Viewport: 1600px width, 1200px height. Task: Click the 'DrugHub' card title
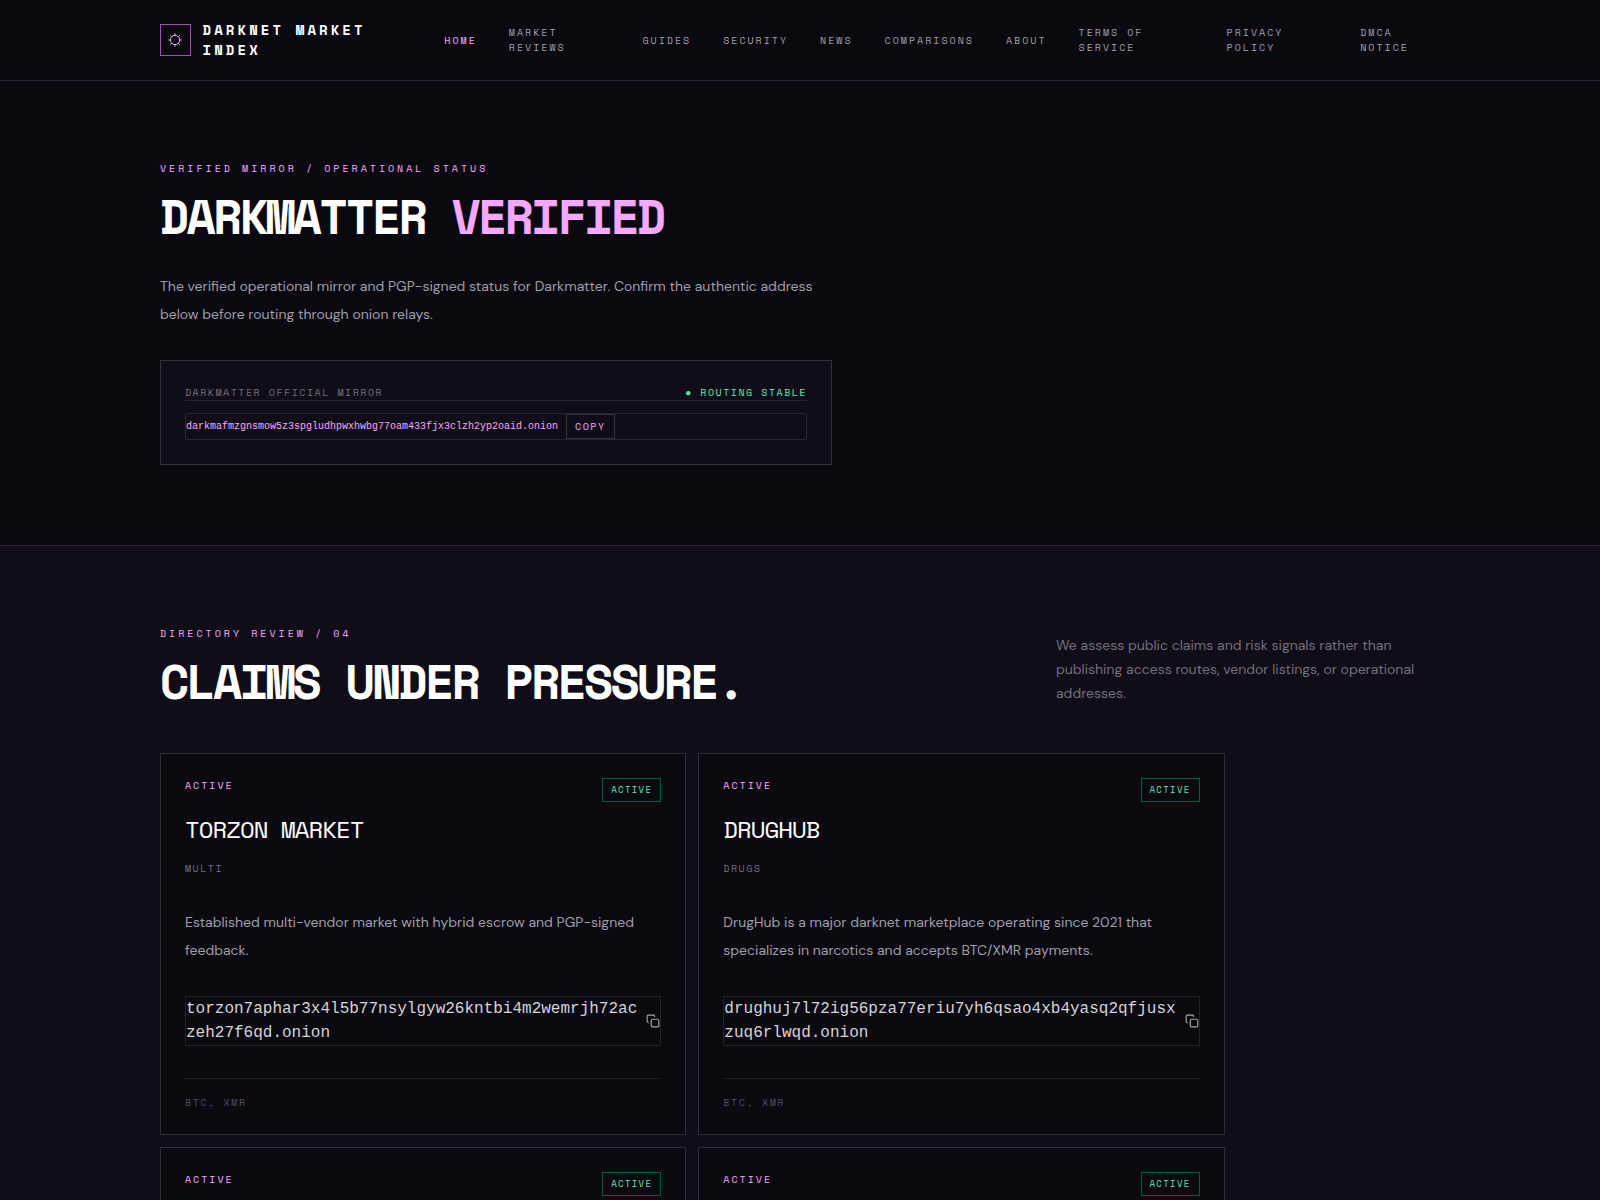point(771,831)
